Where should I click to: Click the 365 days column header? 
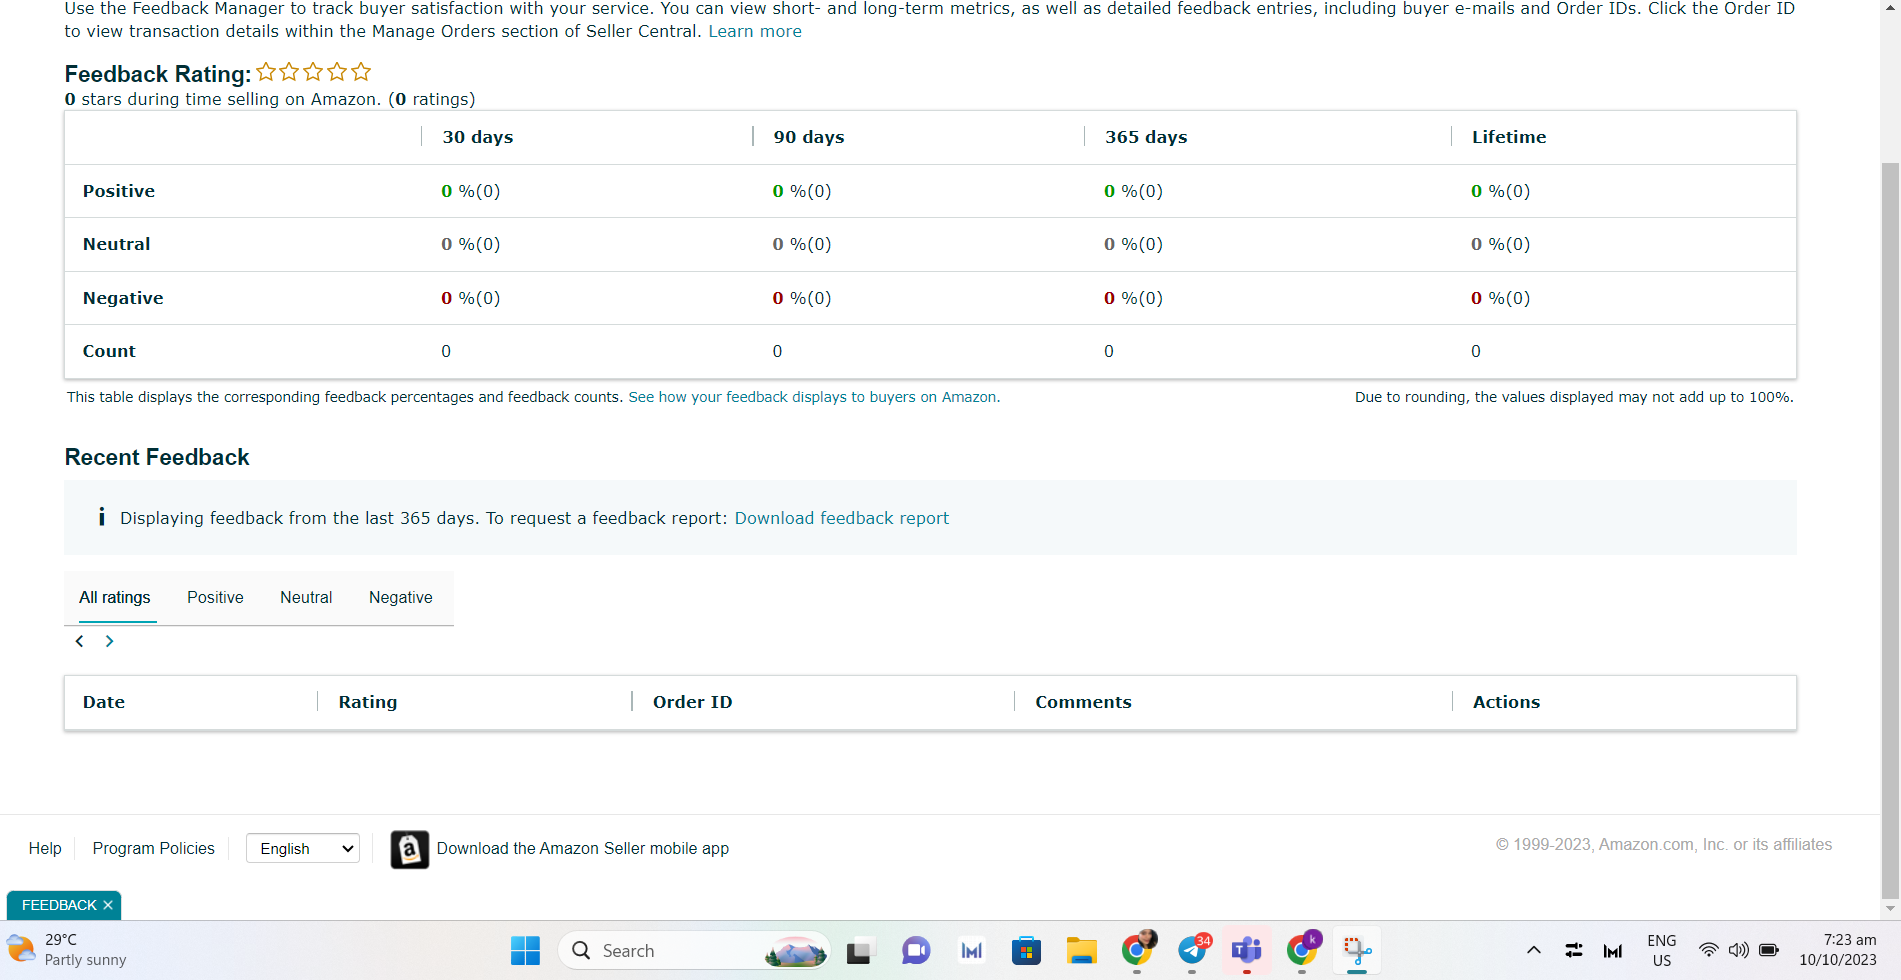tap(1146, 137)
